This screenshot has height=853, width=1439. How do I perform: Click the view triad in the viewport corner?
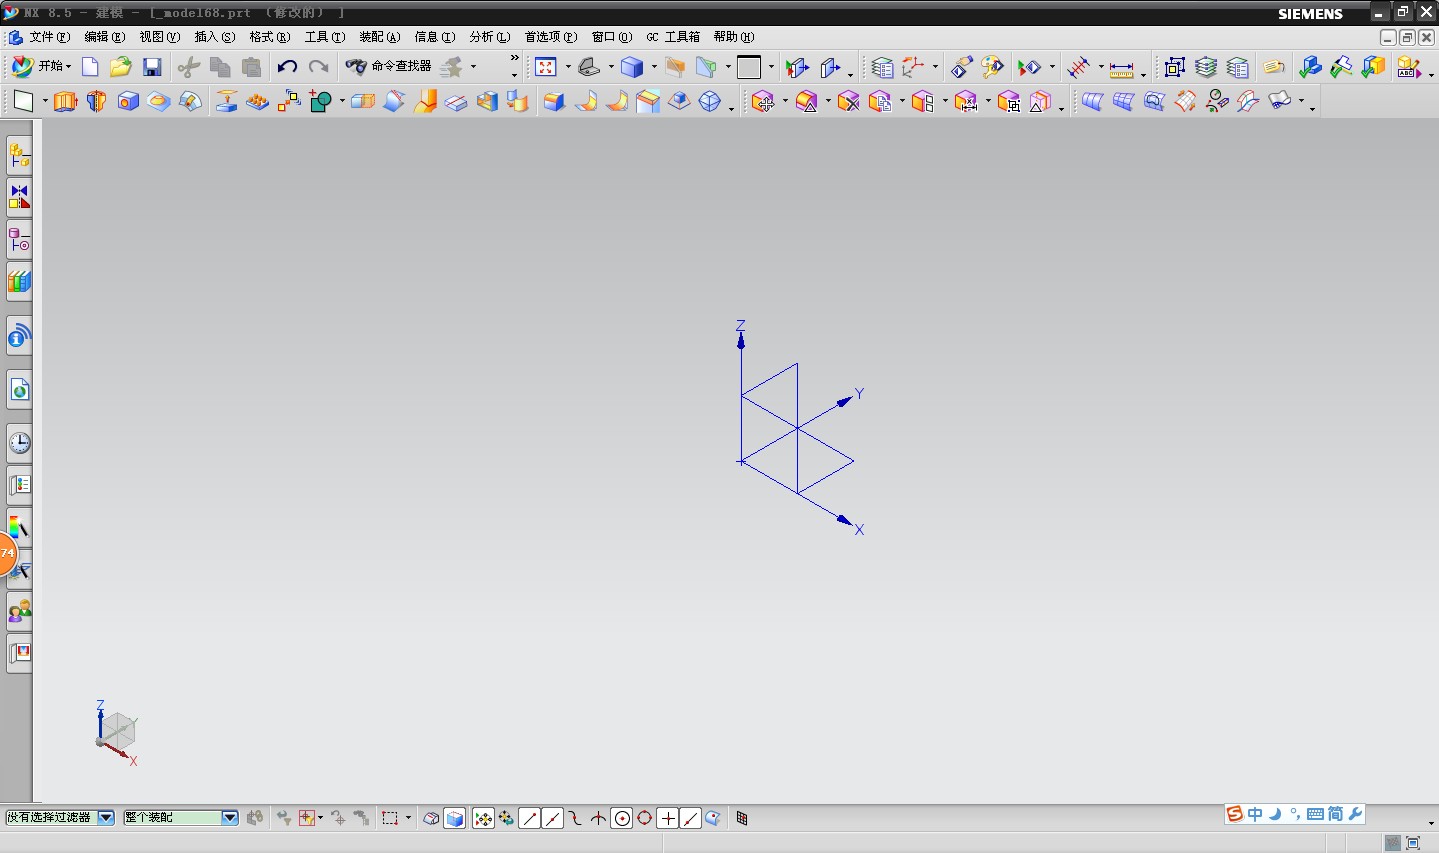(x=116, y=733)
